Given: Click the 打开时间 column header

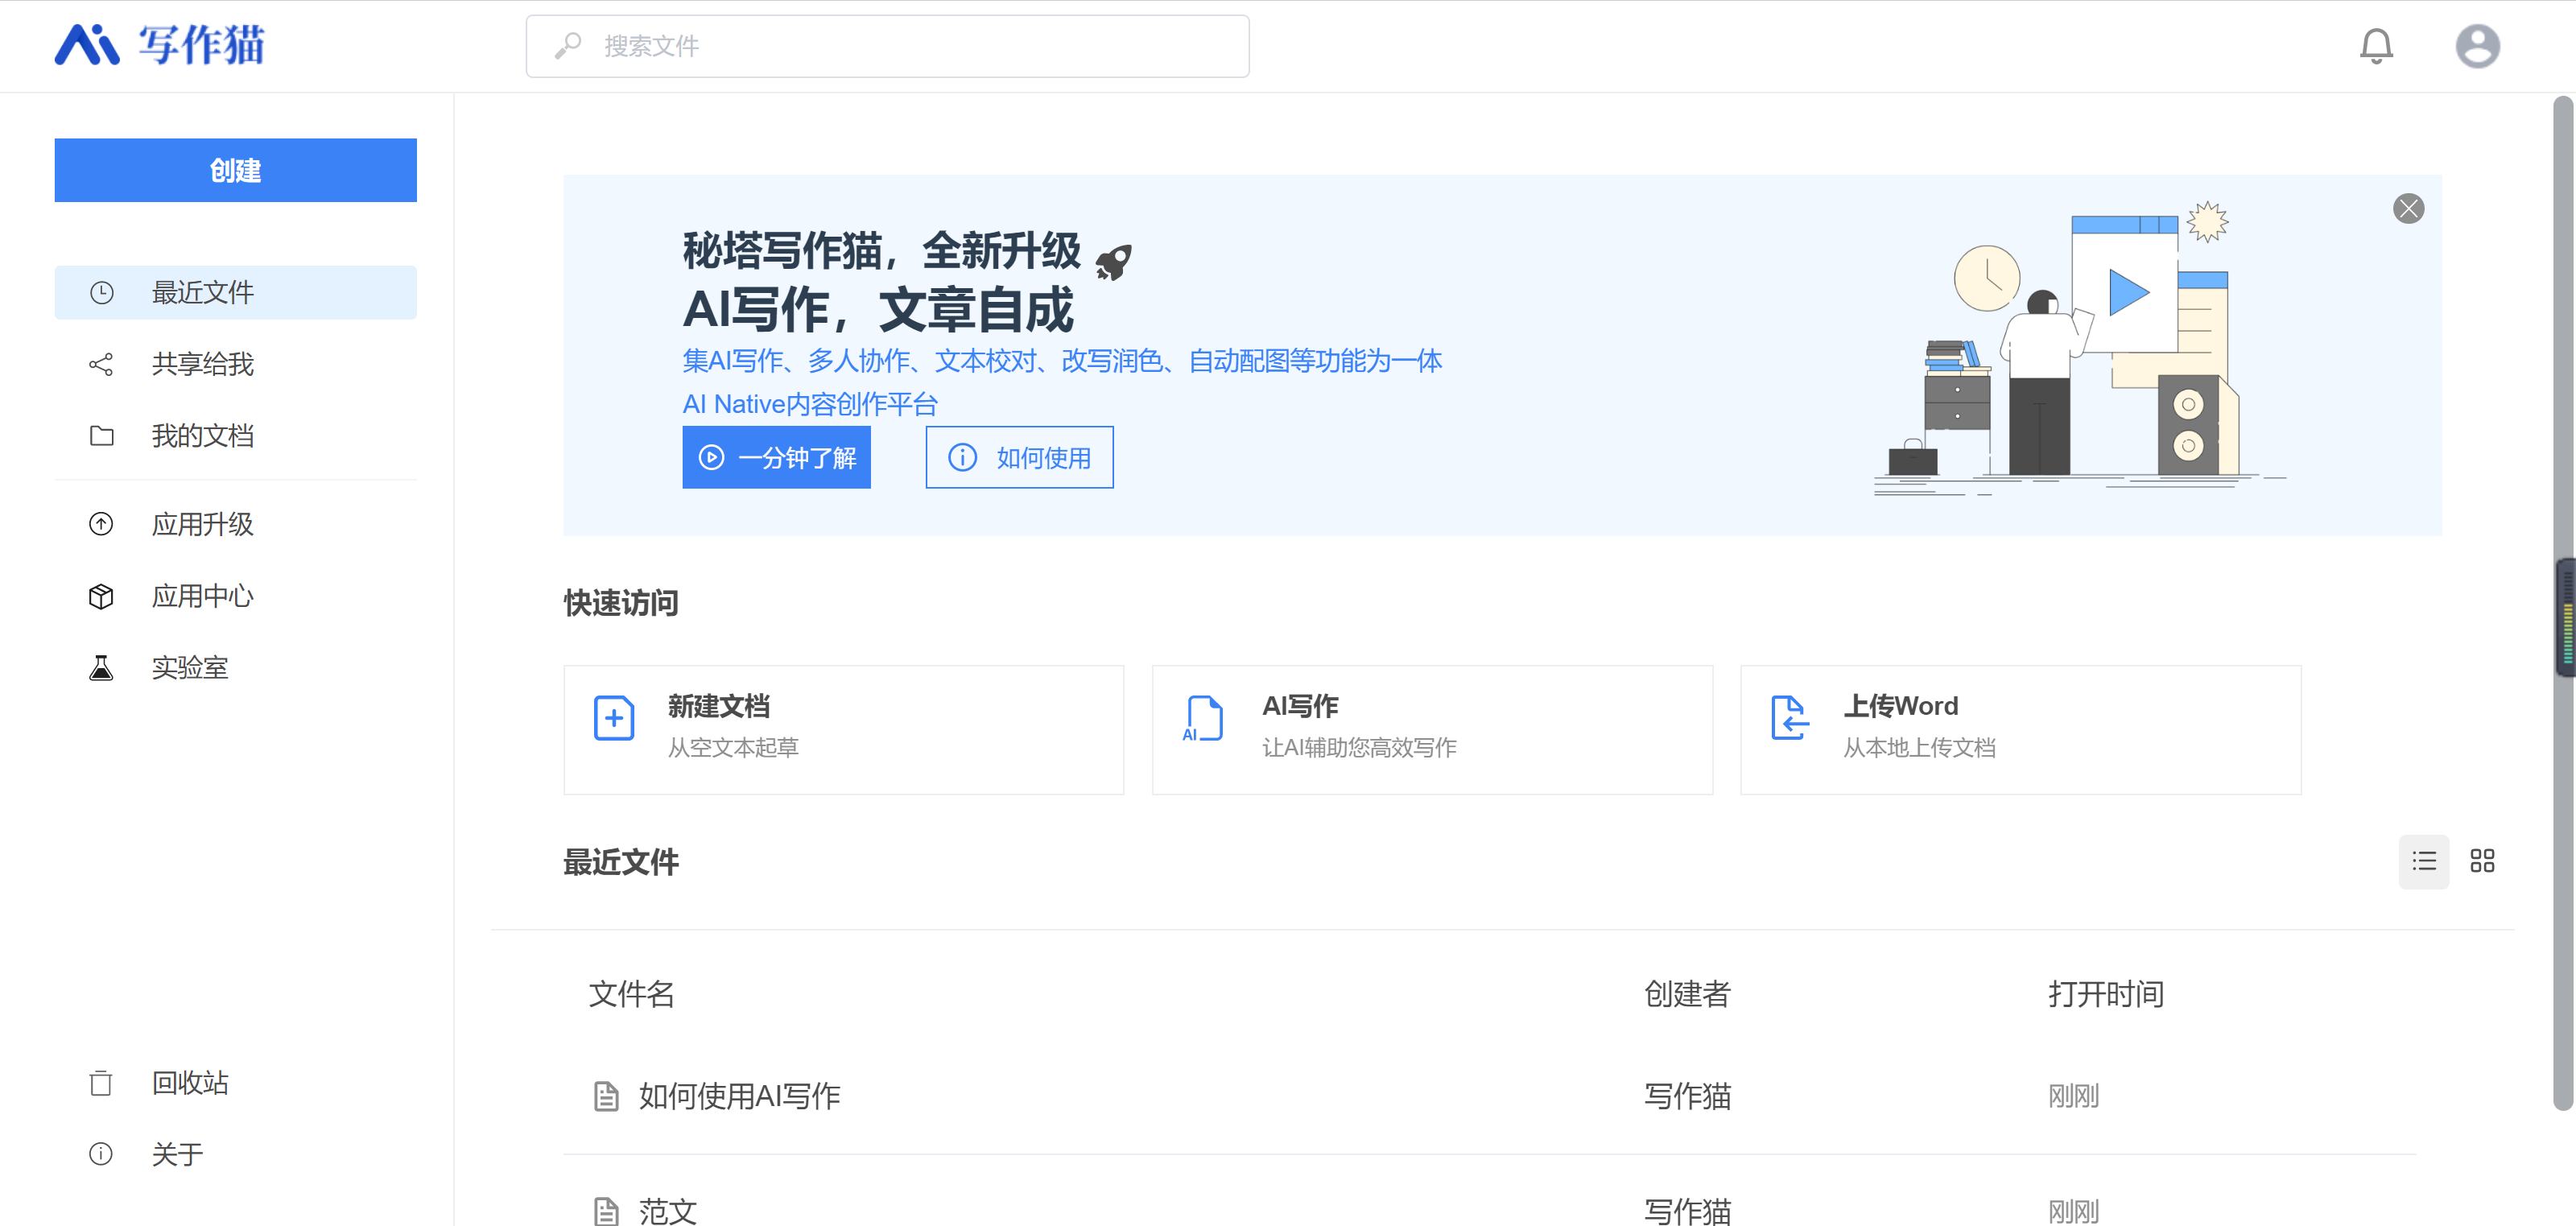Looking at the screenshot, I should (x=2106, y=994).
